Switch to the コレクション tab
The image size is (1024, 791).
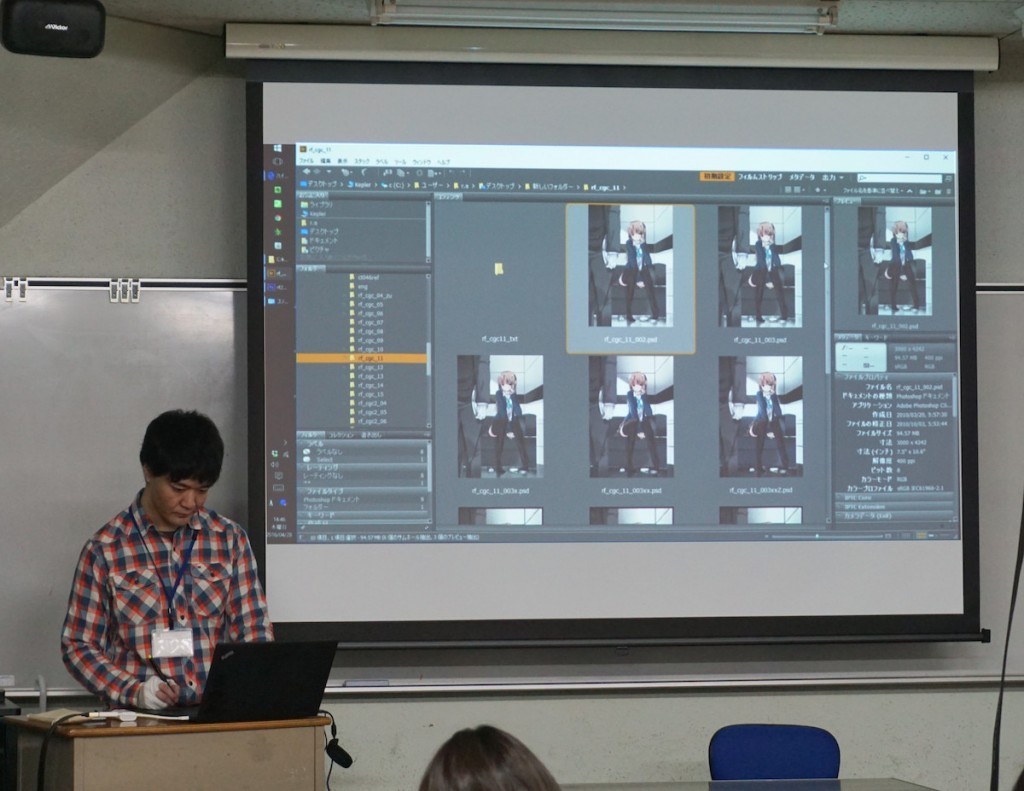[341, 435]
